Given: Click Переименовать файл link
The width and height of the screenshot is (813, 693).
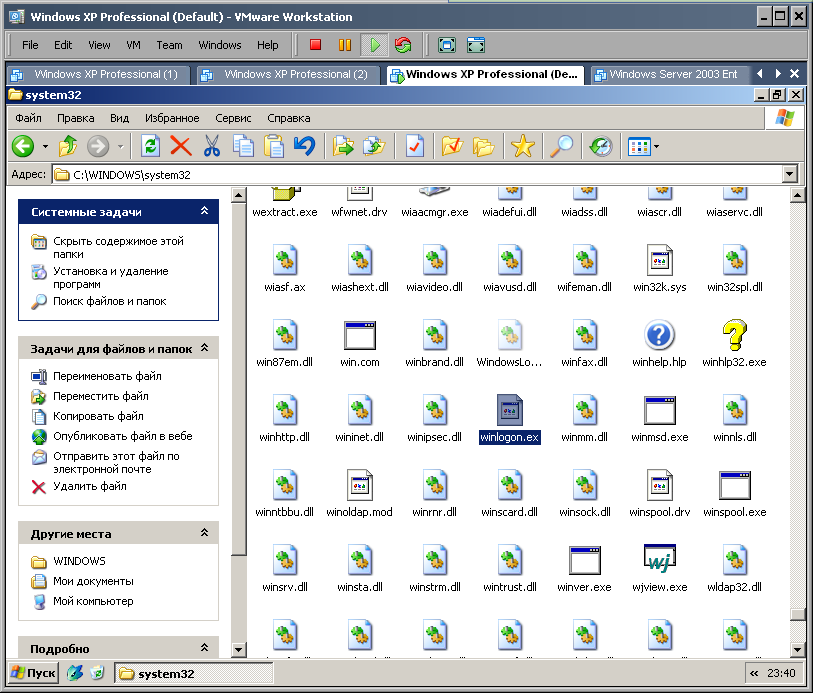Looking at the screenshot, I should click(107, 376).
